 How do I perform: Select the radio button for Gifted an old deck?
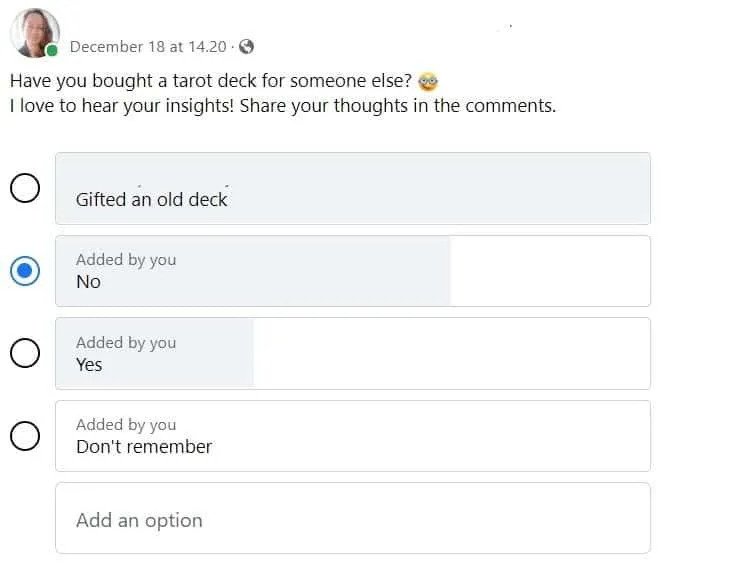[x=25, y=188]
